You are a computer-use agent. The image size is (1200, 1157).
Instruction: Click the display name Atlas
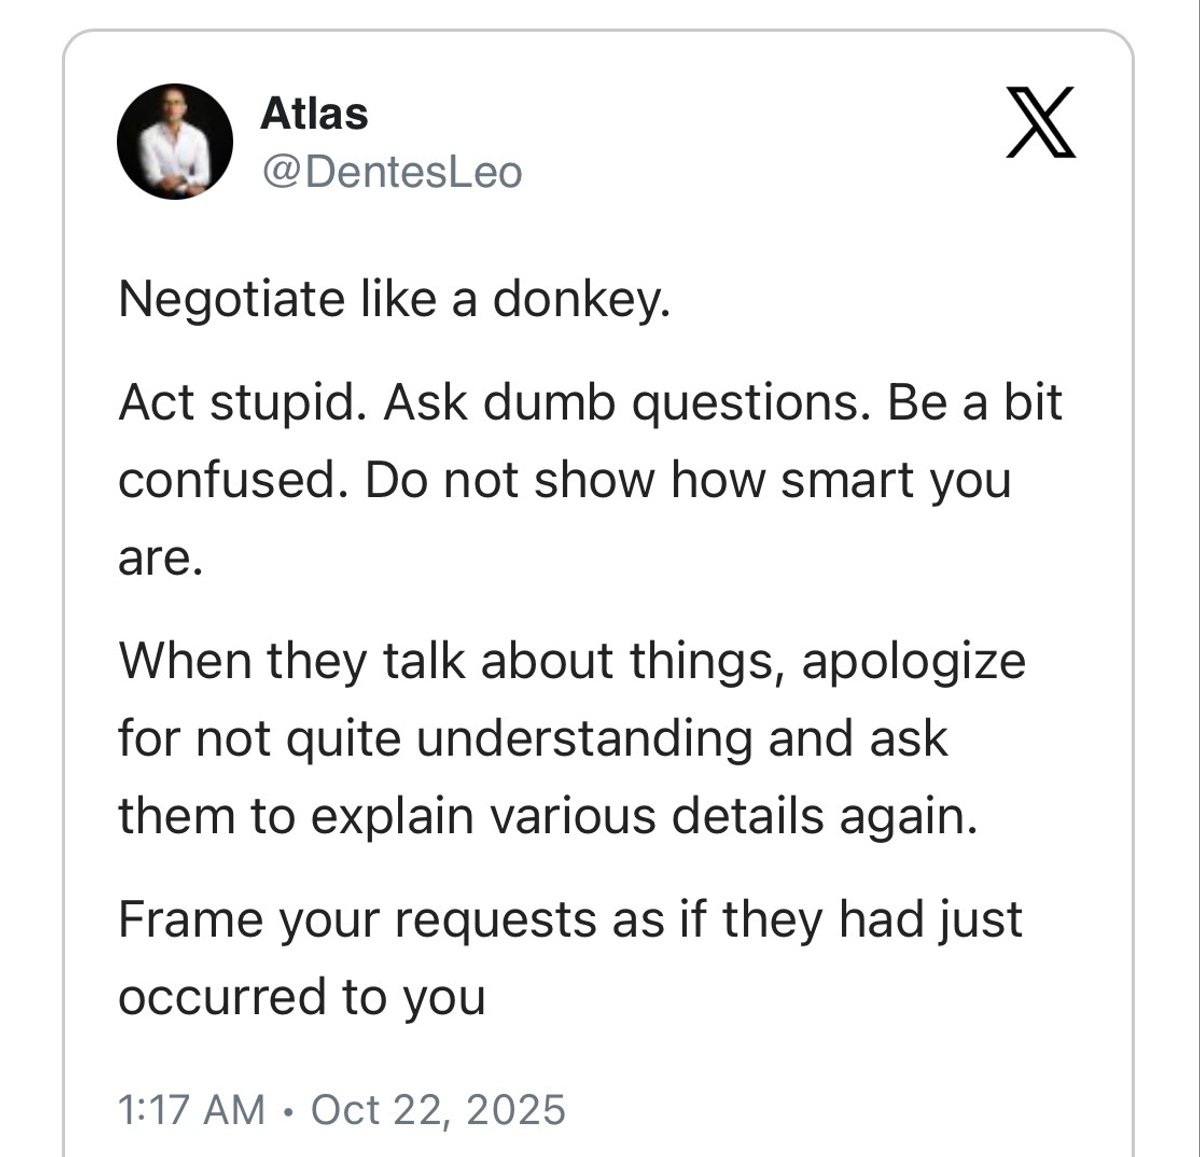[x=314, y=114]
